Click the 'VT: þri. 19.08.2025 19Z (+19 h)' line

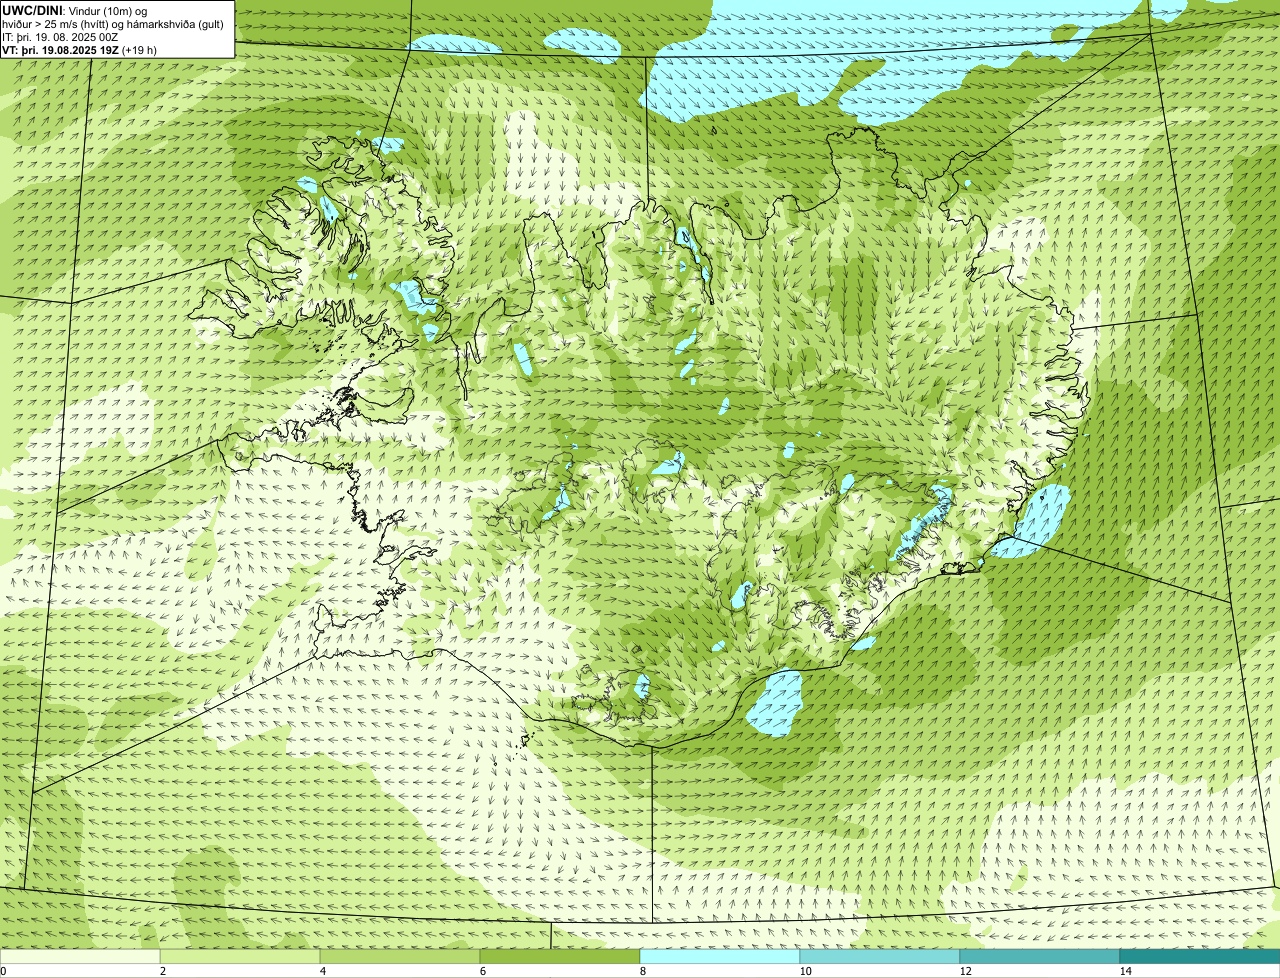click(80, 50)
